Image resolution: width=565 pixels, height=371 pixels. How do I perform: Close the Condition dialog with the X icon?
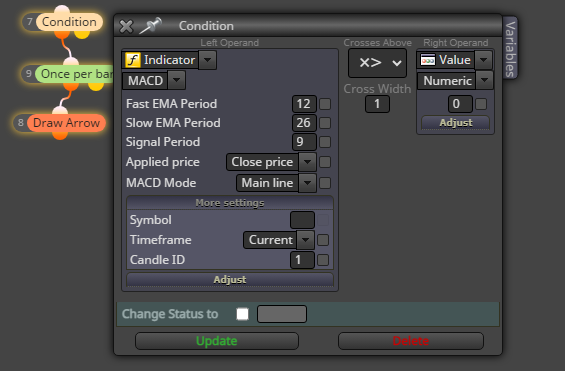[x=126, y=26]
